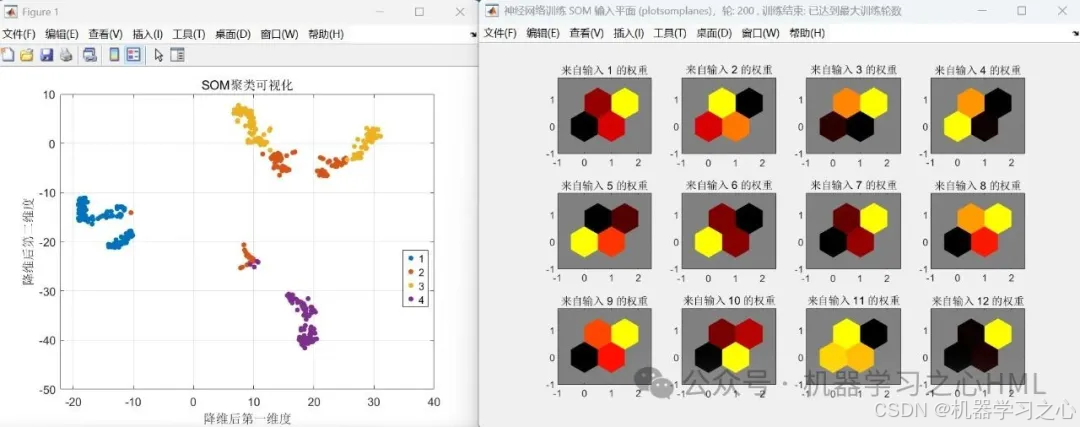Open 文件(F) menu in Figure 1
1080x427 pixels.
point(19,34)
